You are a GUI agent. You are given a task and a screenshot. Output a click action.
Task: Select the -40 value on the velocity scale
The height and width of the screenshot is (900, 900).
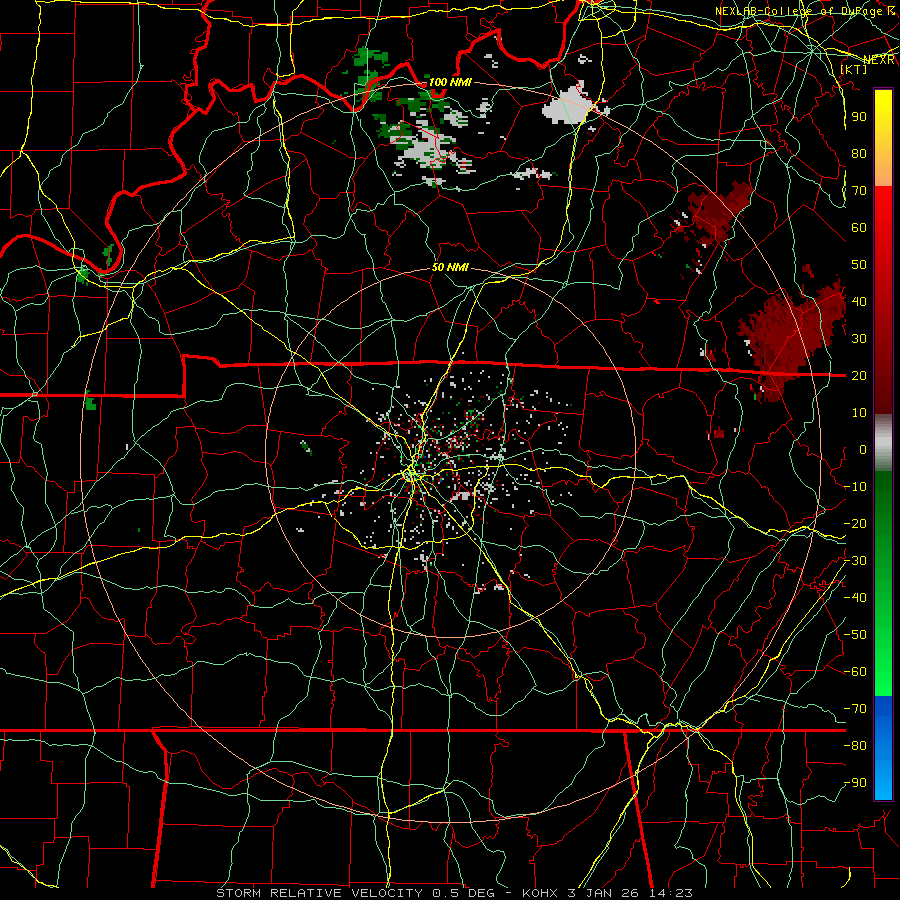855,598
